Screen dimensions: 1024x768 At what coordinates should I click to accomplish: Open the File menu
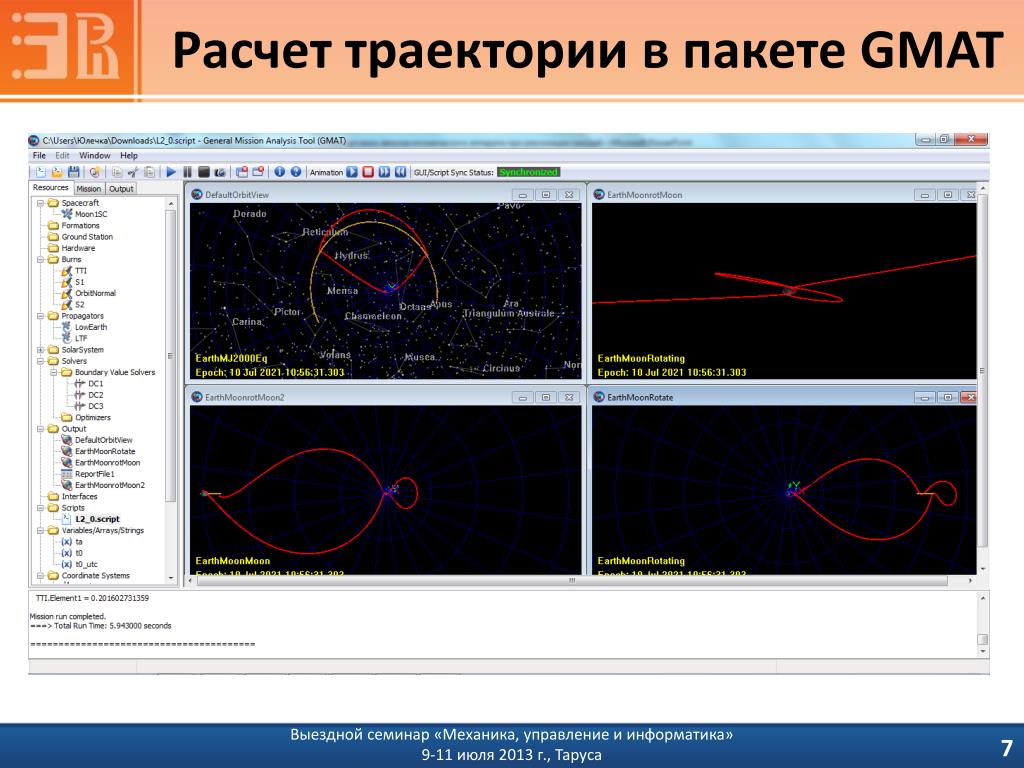pos(39,155)
